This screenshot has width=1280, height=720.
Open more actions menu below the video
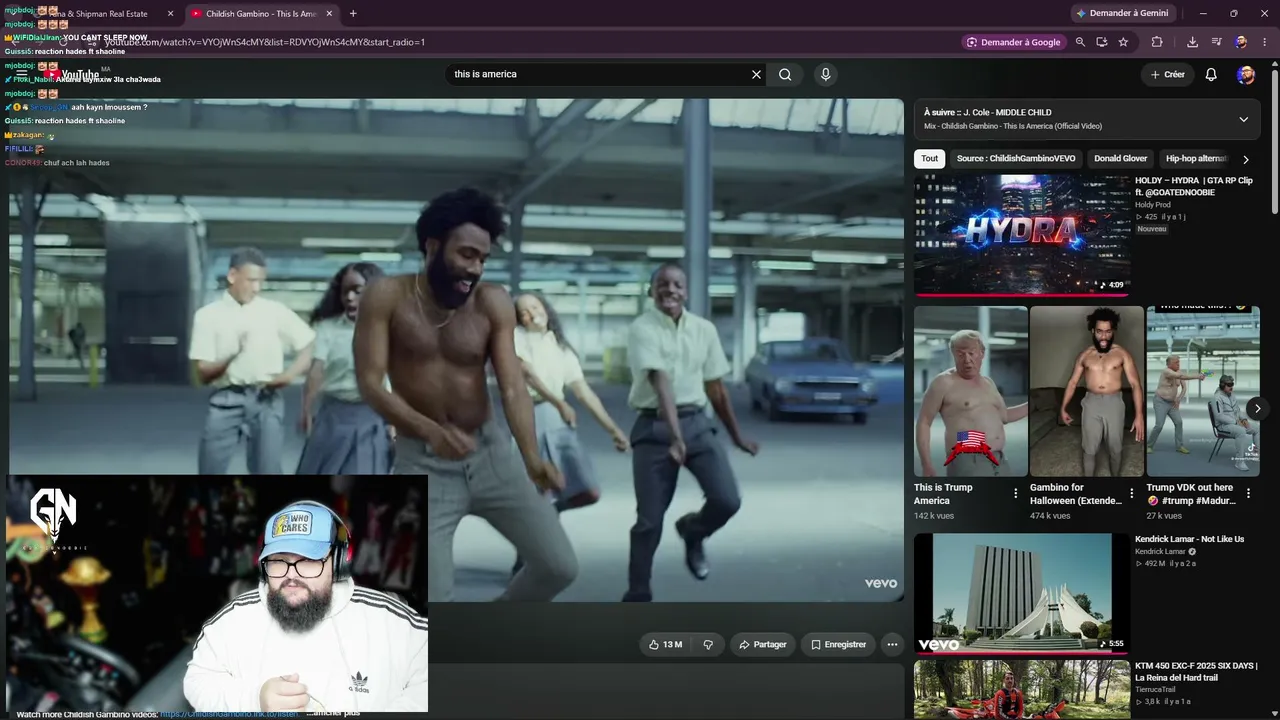point(892,645)
